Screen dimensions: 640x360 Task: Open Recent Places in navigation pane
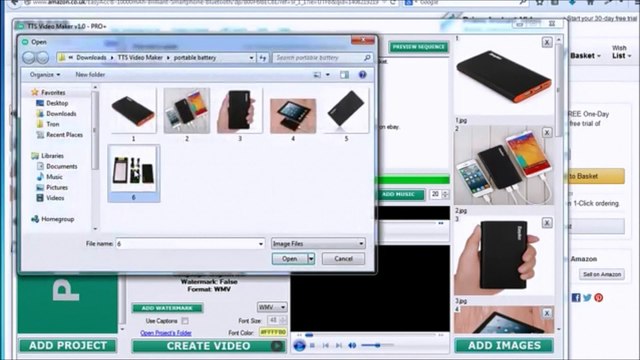click(x=64, y=135)
